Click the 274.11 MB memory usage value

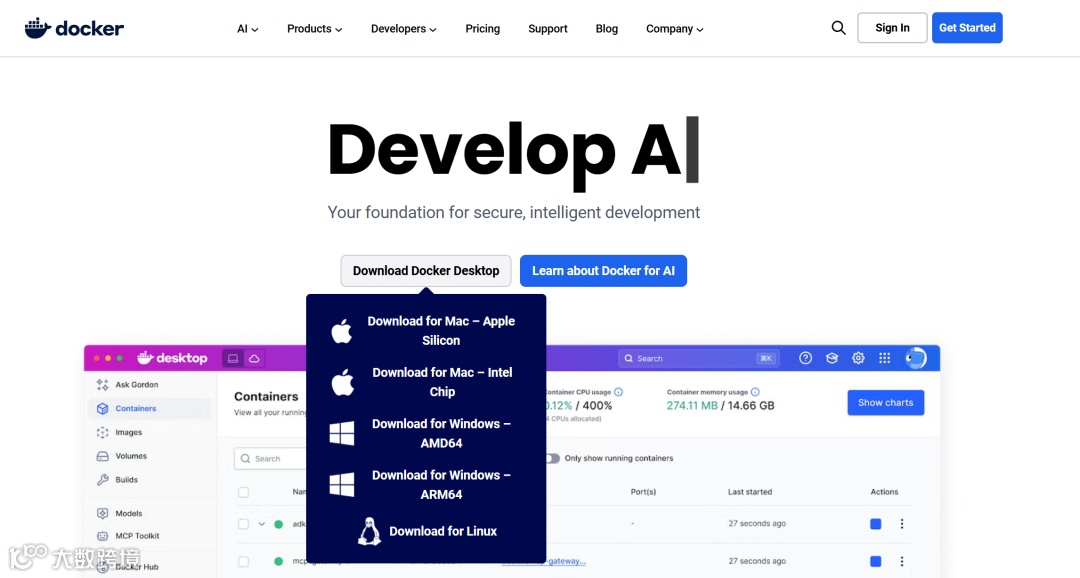(x=692, y=406)
